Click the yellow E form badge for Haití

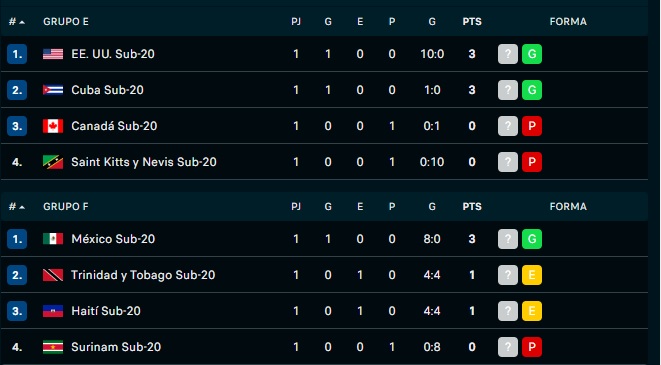(x=532, y=311)
